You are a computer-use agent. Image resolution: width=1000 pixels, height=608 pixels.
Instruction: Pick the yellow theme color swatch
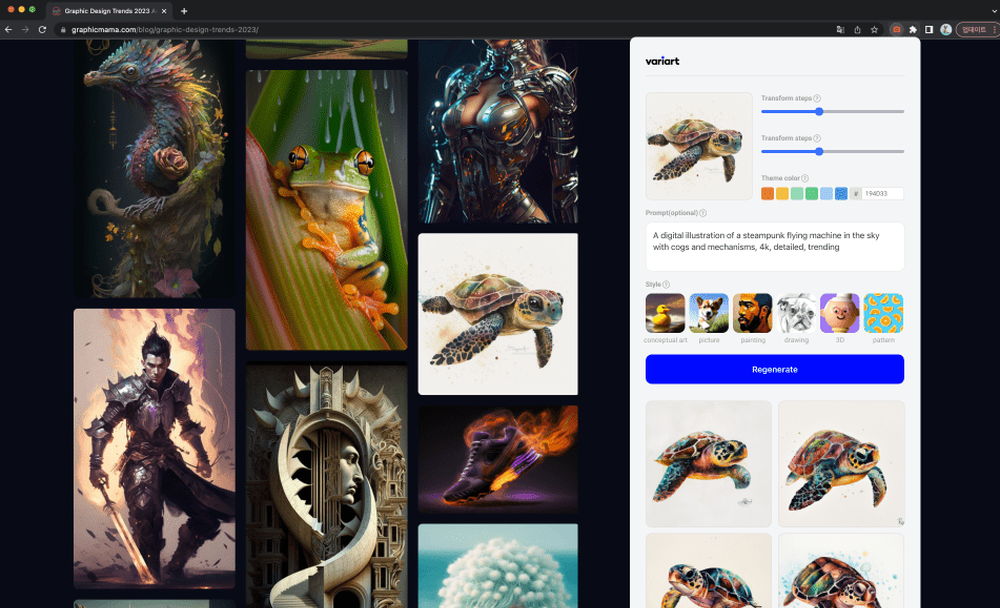click(x=782, y=193)
